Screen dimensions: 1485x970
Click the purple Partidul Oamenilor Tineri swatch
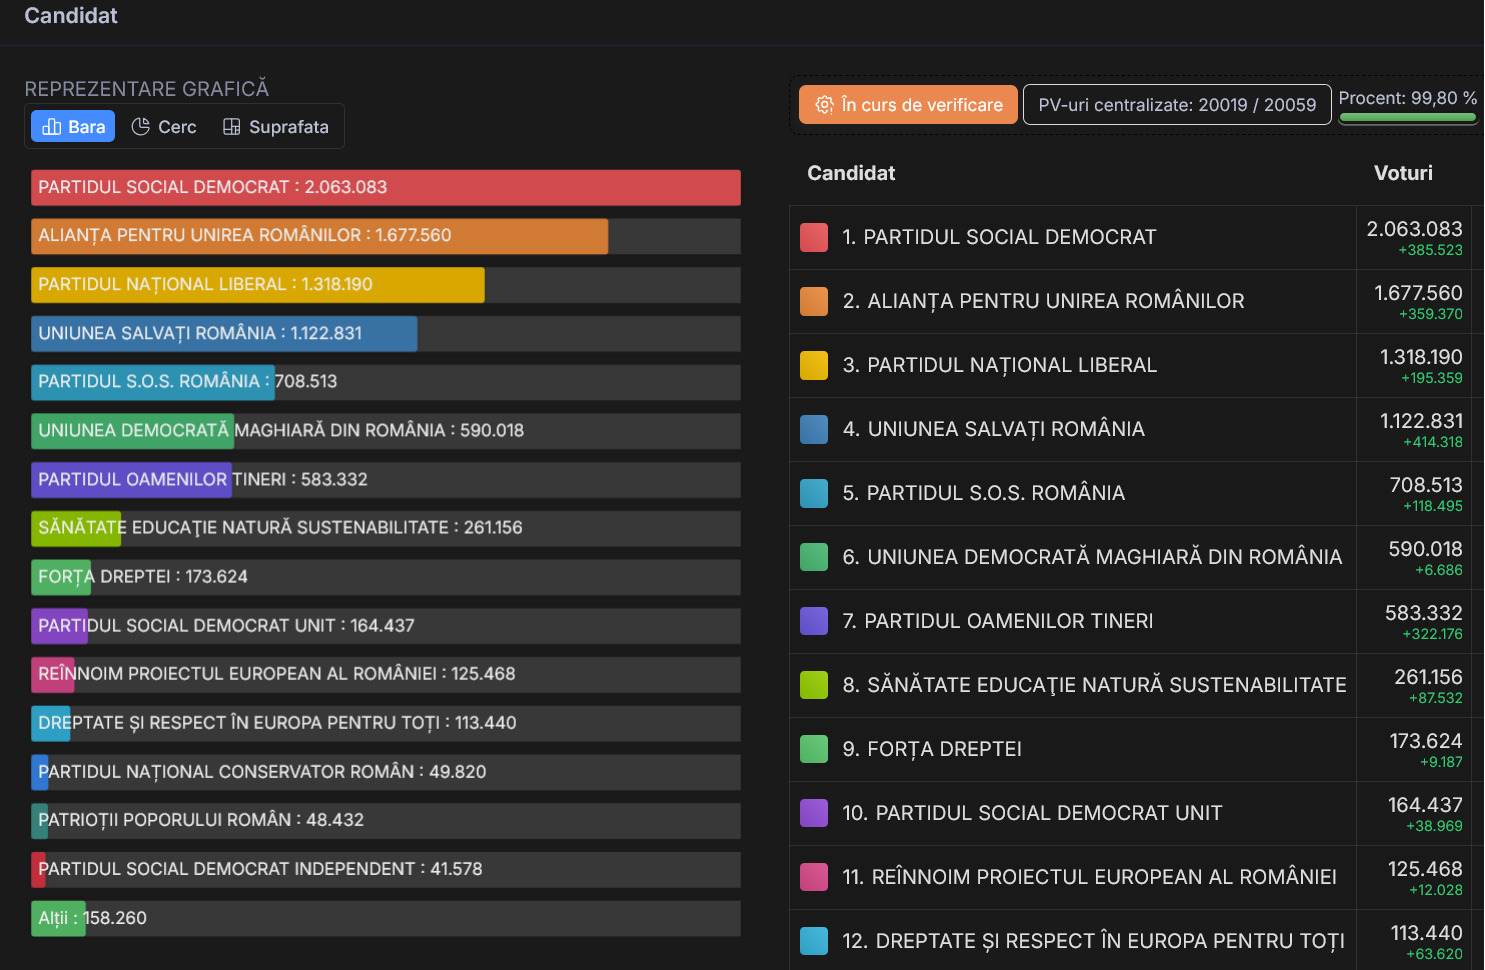pyautogui.click(x=814, y=621)
